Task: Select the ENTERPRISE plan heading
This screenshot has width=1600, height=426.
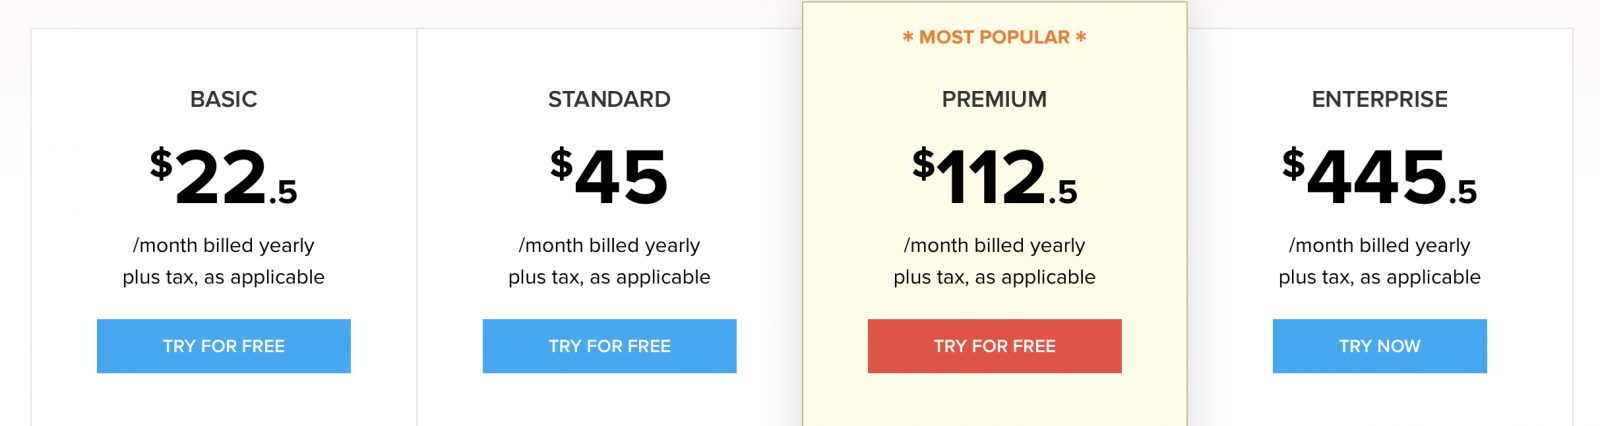Action: click(1380, 99)
